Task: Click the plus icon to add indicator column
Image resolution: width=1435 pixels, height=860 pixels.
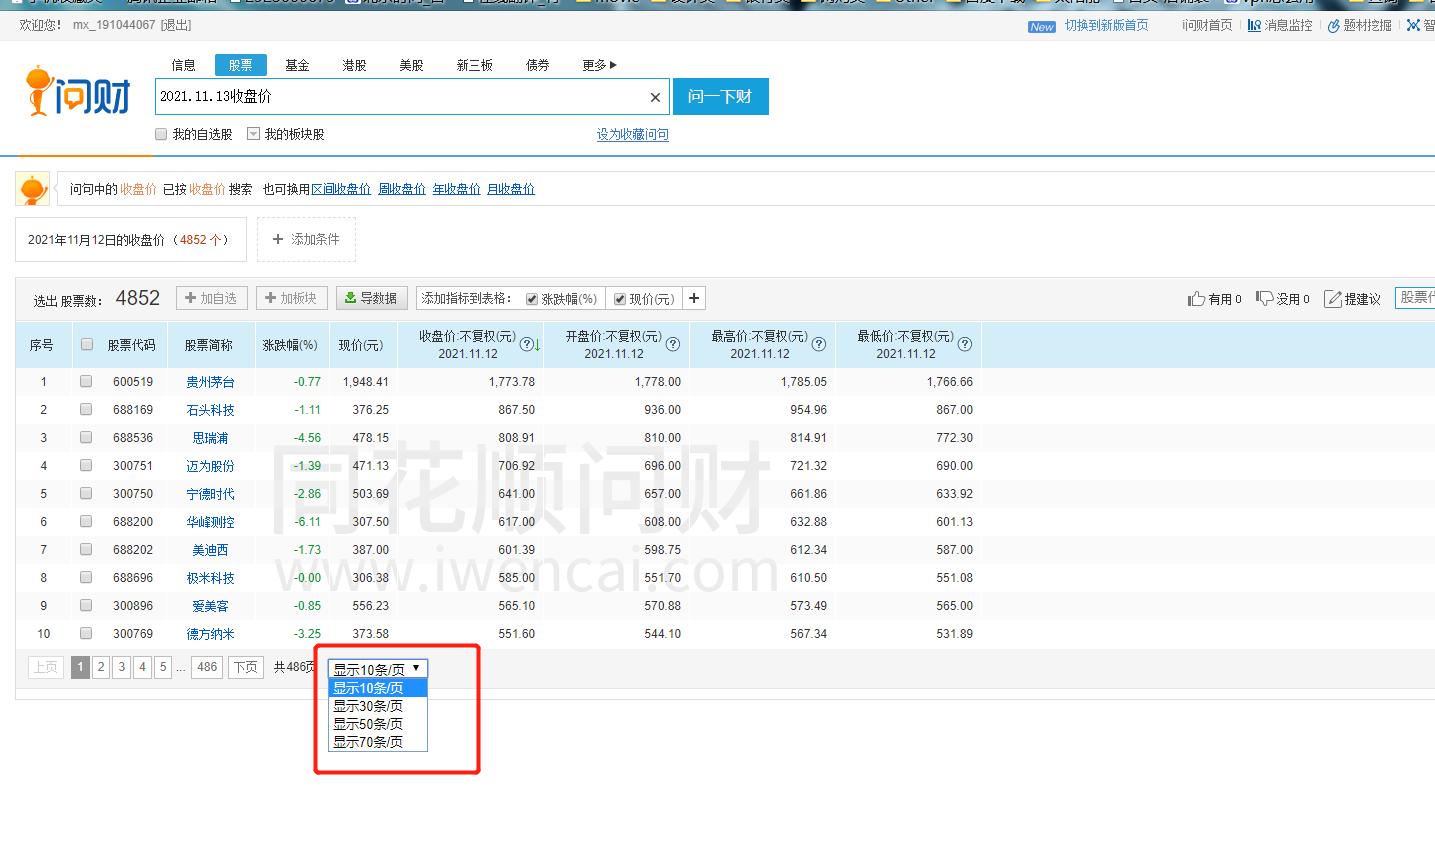Action: [694, 298]
